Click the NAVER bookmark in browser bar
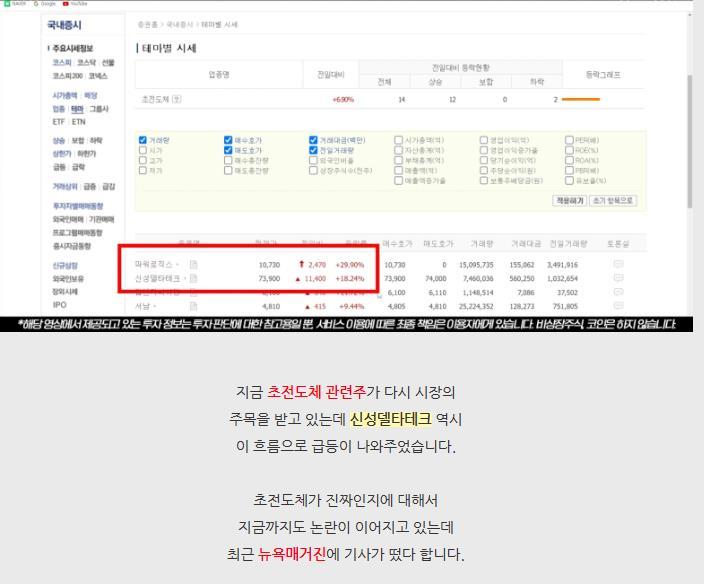Screen dimensions: 704x584 (16, 3)
